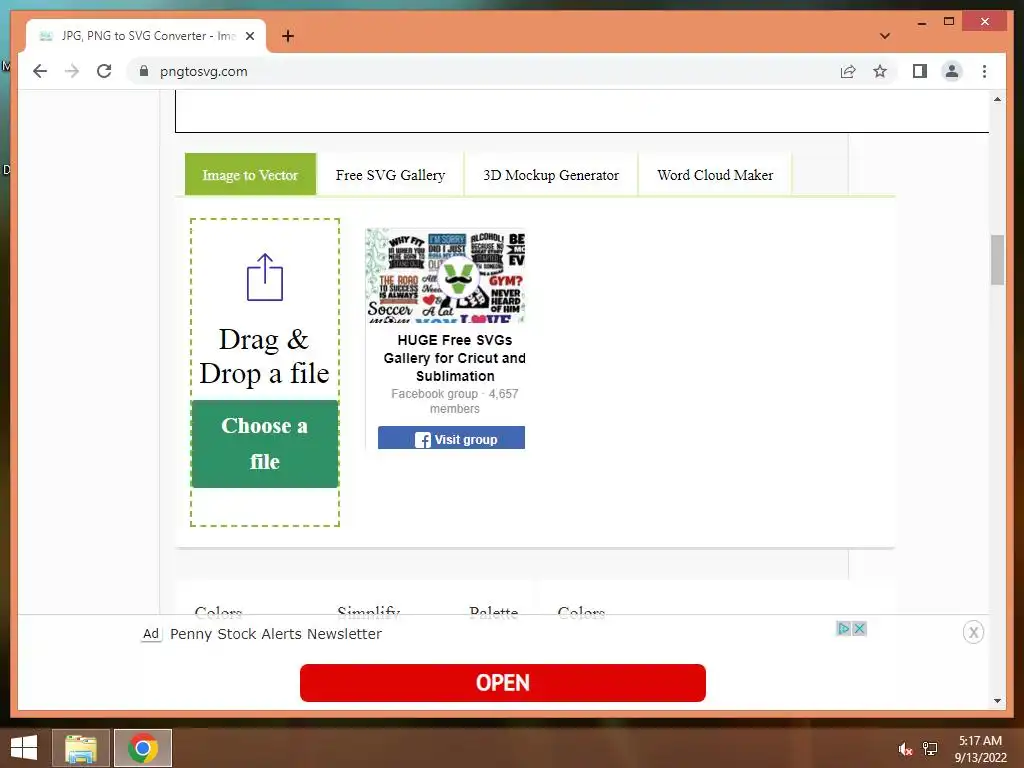The image size is (1024, 768).
Task: Click the scrollbar down arrow
Action: [997, 701]
